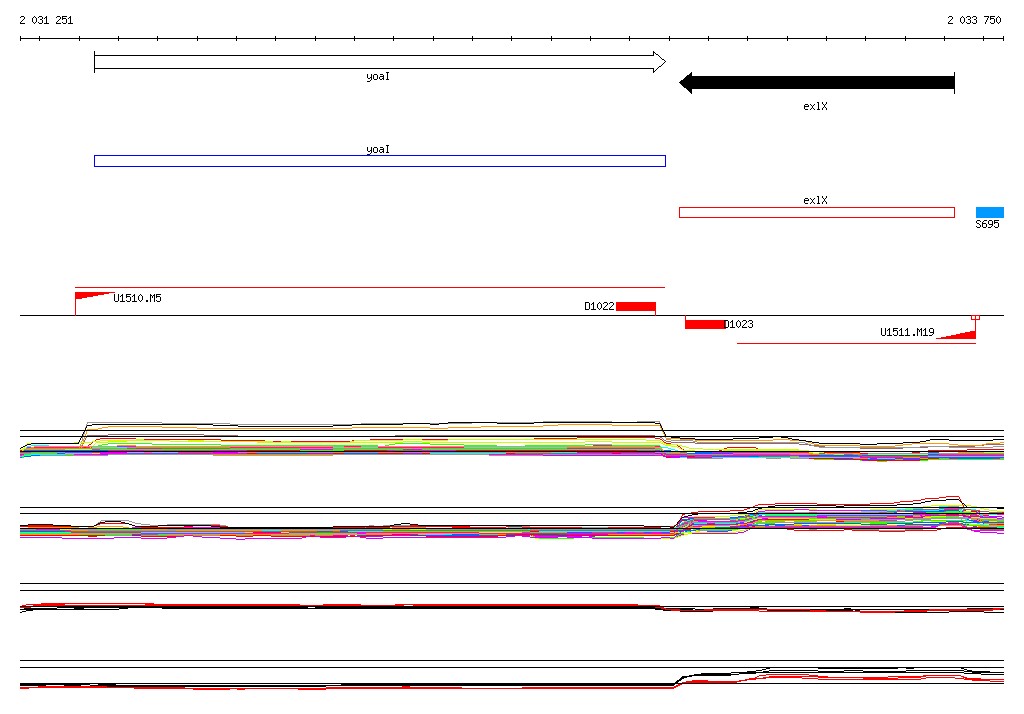This screenshot has width=1024, height=714.
Task: Click the white yoaI gene arrow
Action: pos(380,62)
